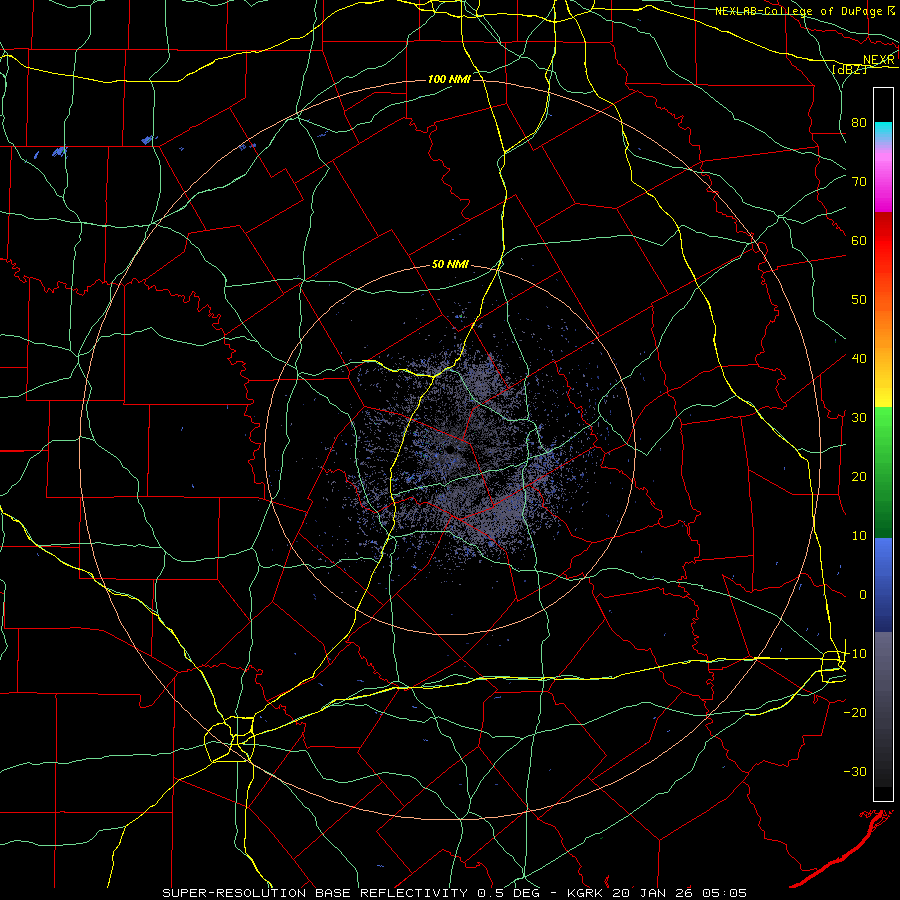Click the 30 value on dBZ scale
Screen dimensions: 900x900
pyautogui.click(x=859, y=417)
